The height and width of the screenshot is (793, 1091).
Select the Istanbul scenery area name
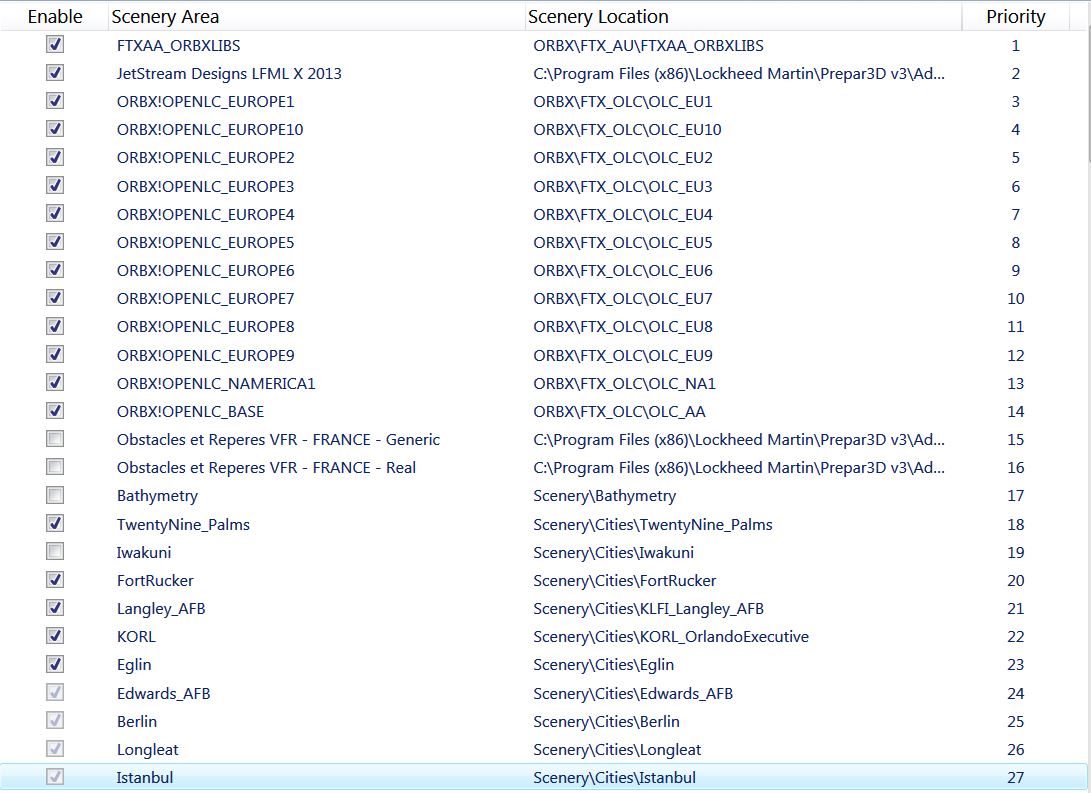click(145, 778)
